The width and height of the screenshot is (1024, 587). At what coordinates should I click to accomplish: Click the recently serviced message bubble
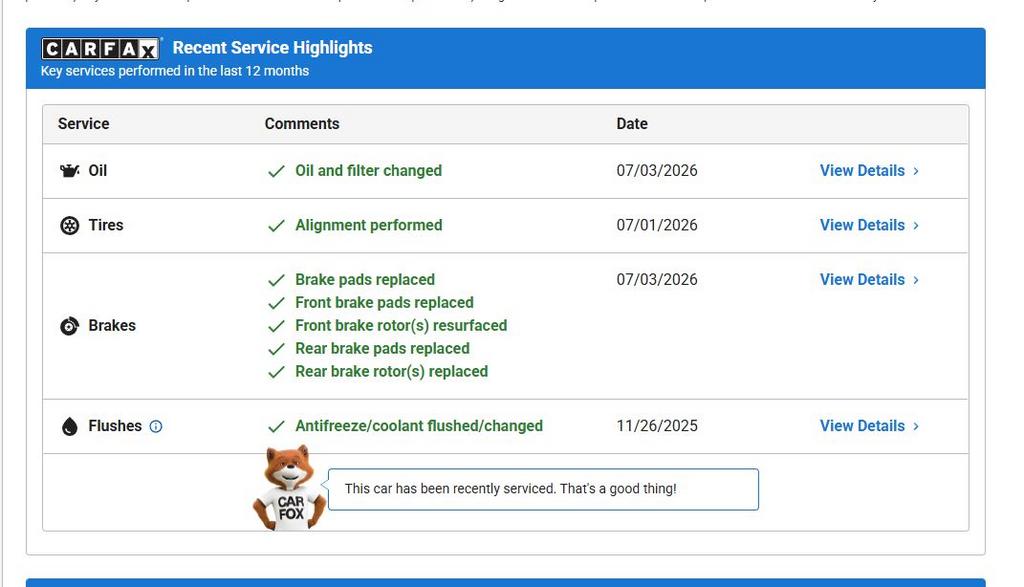tap(543, 489)
